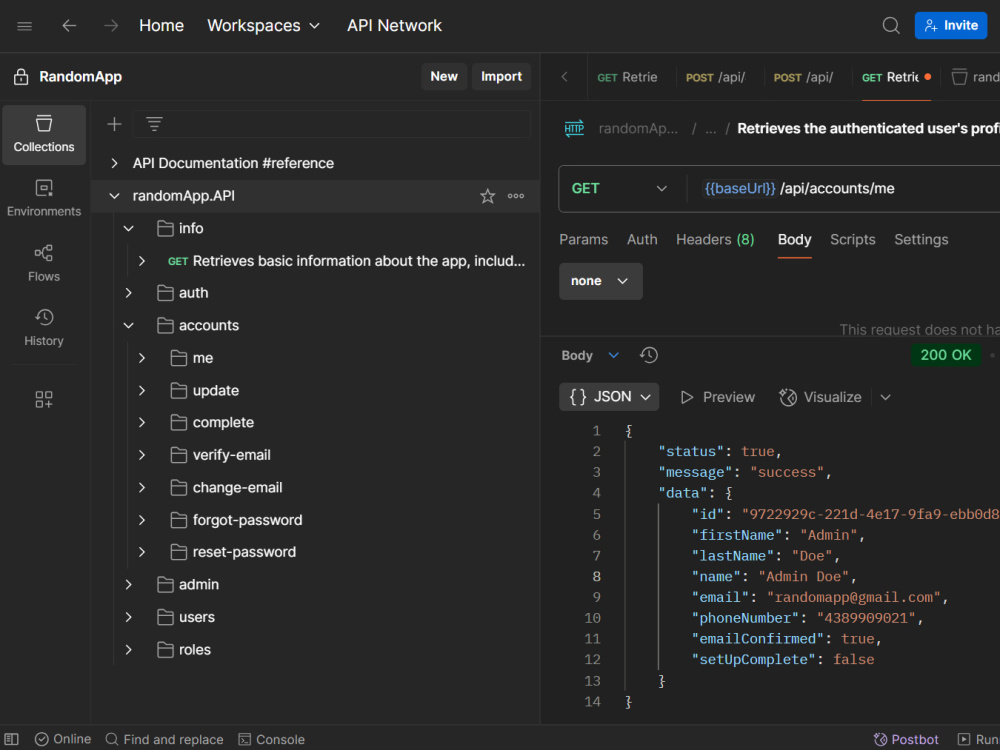This screenshot has height=750, width=1000.
Task: Open Flows in the sidebar
Action: 44,263
